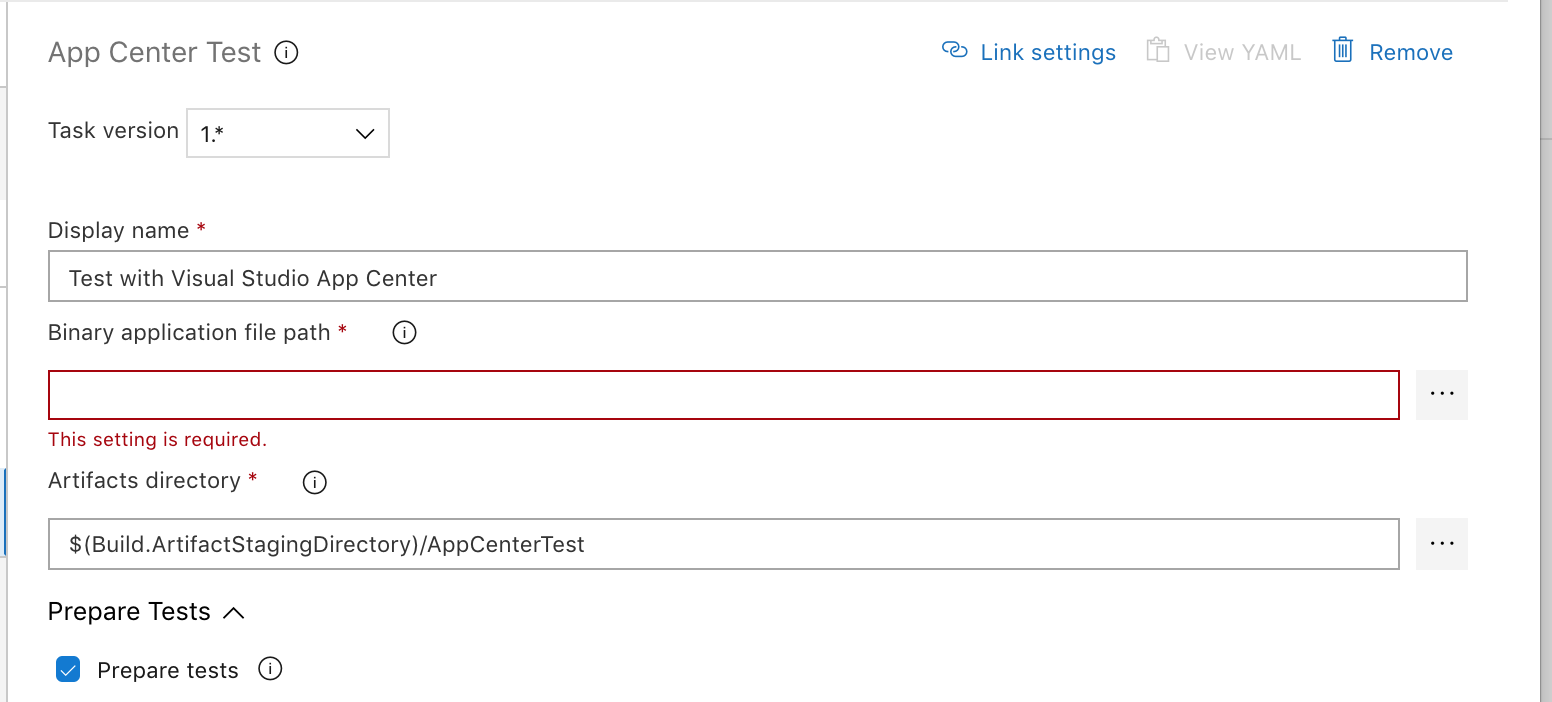Click the Remove trash can icon
Viewport: 1552px width, 702px height.
[1343, 50]
